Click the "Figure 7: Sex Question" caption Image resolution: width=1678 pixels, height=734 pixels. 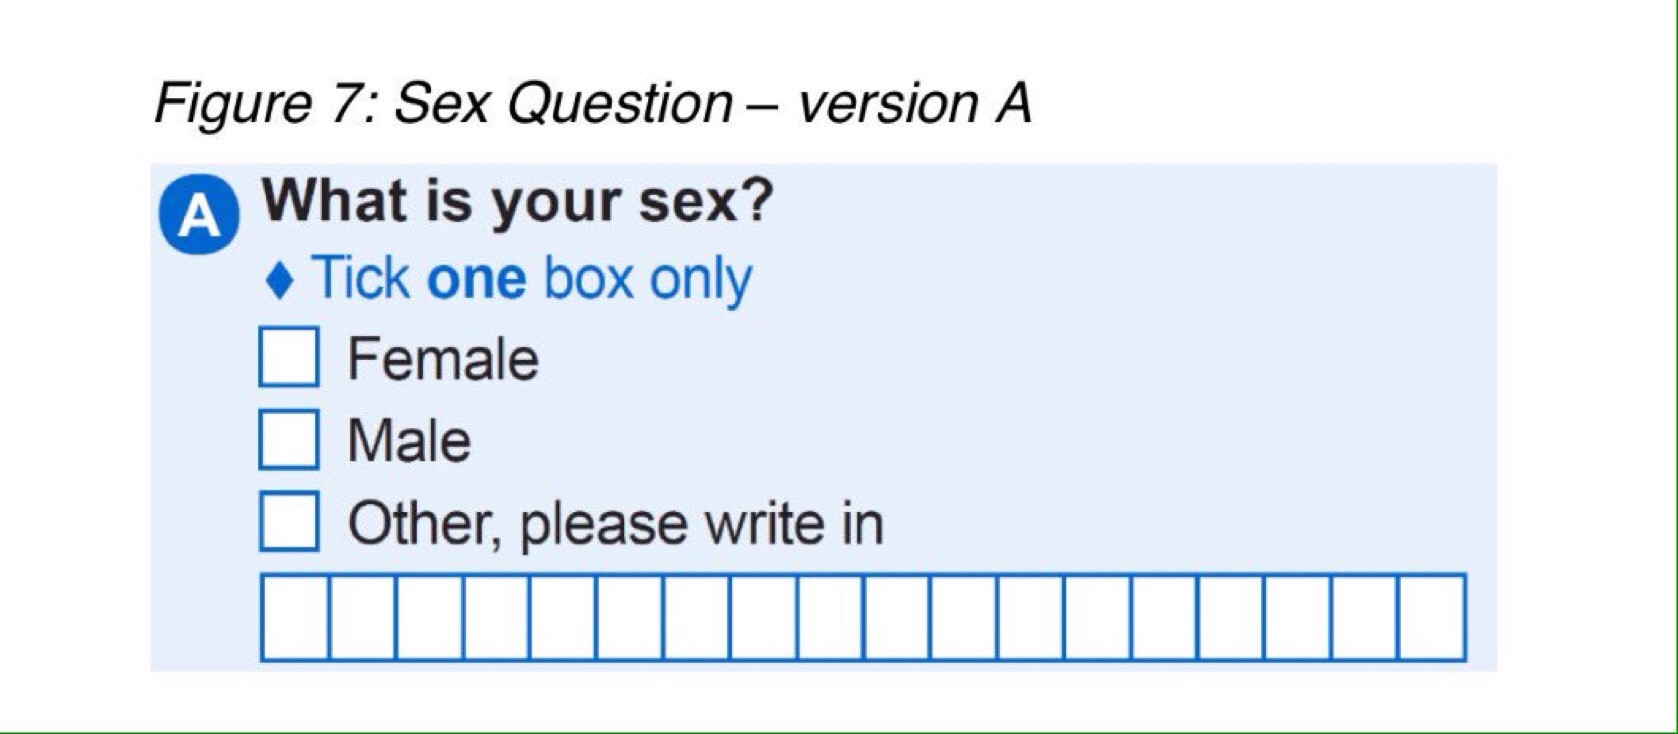pyautogui.click(x=592, y=103)
